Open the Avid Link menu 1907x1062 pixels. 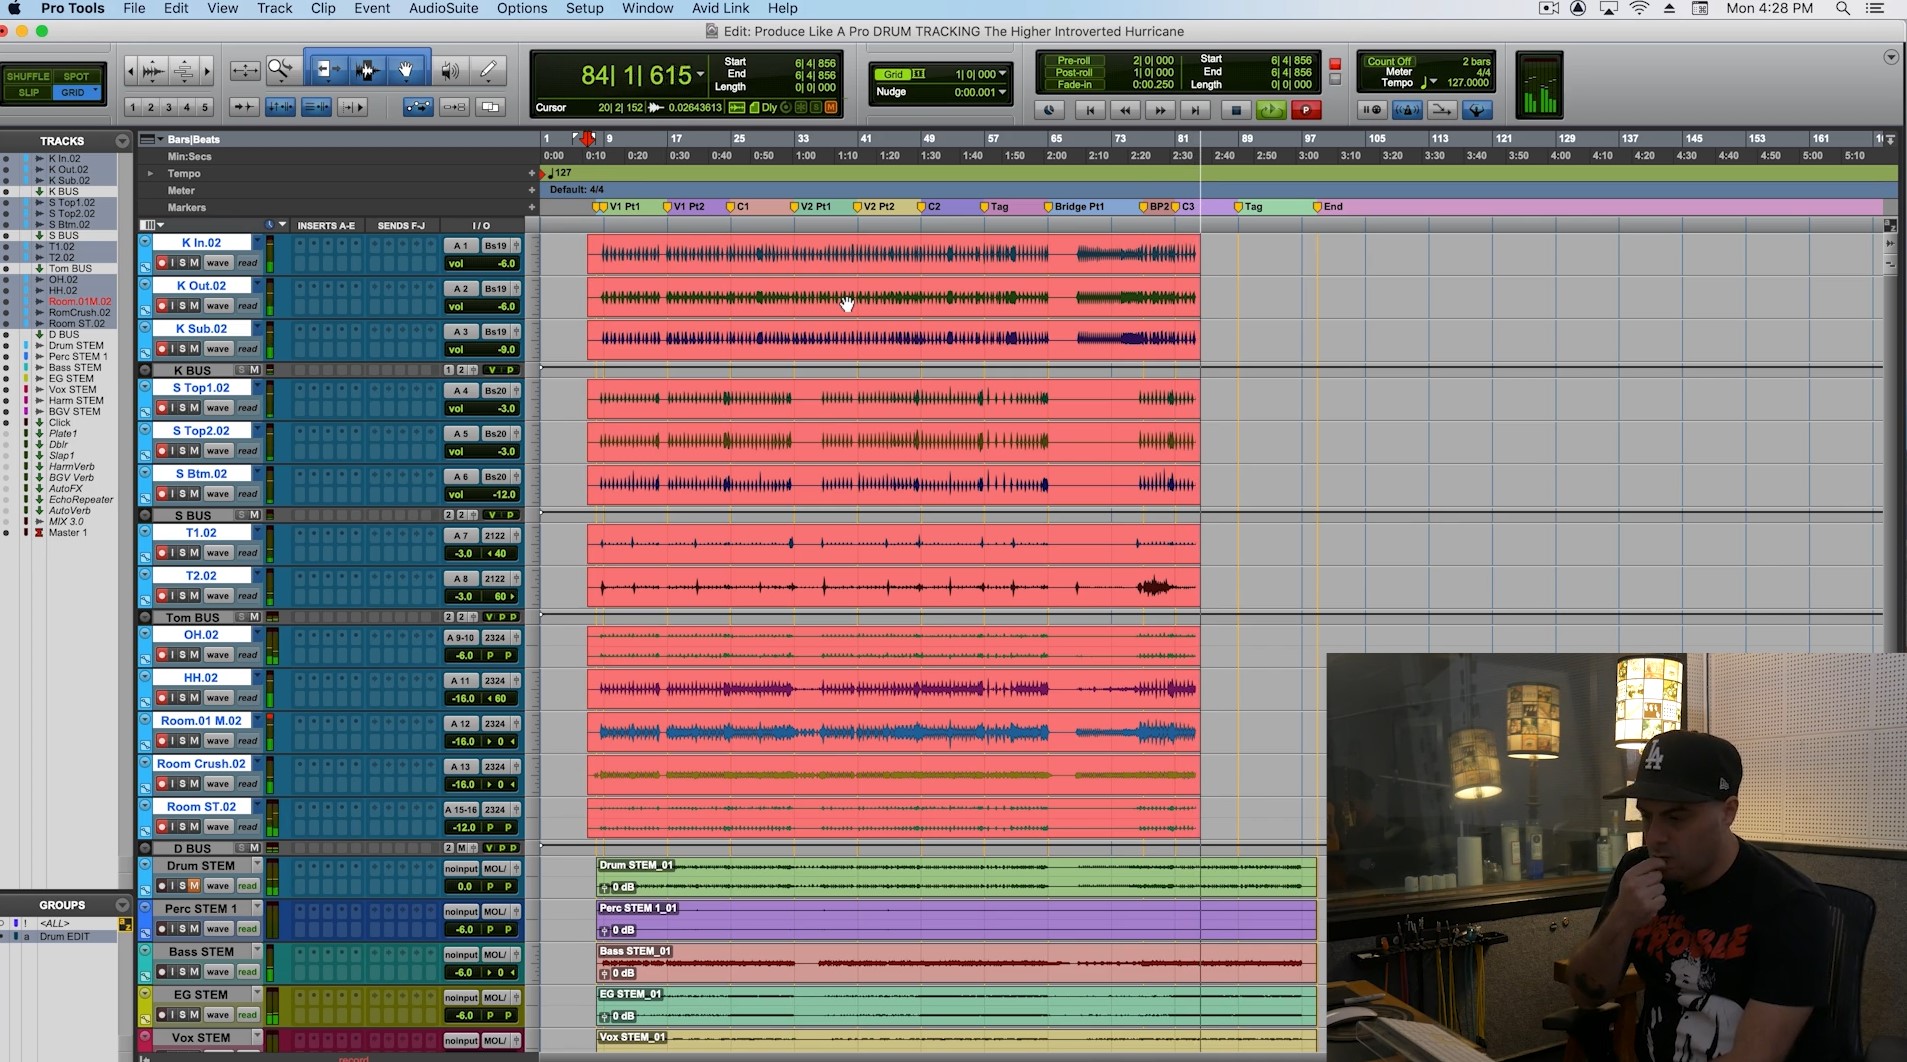pos(720,8)
